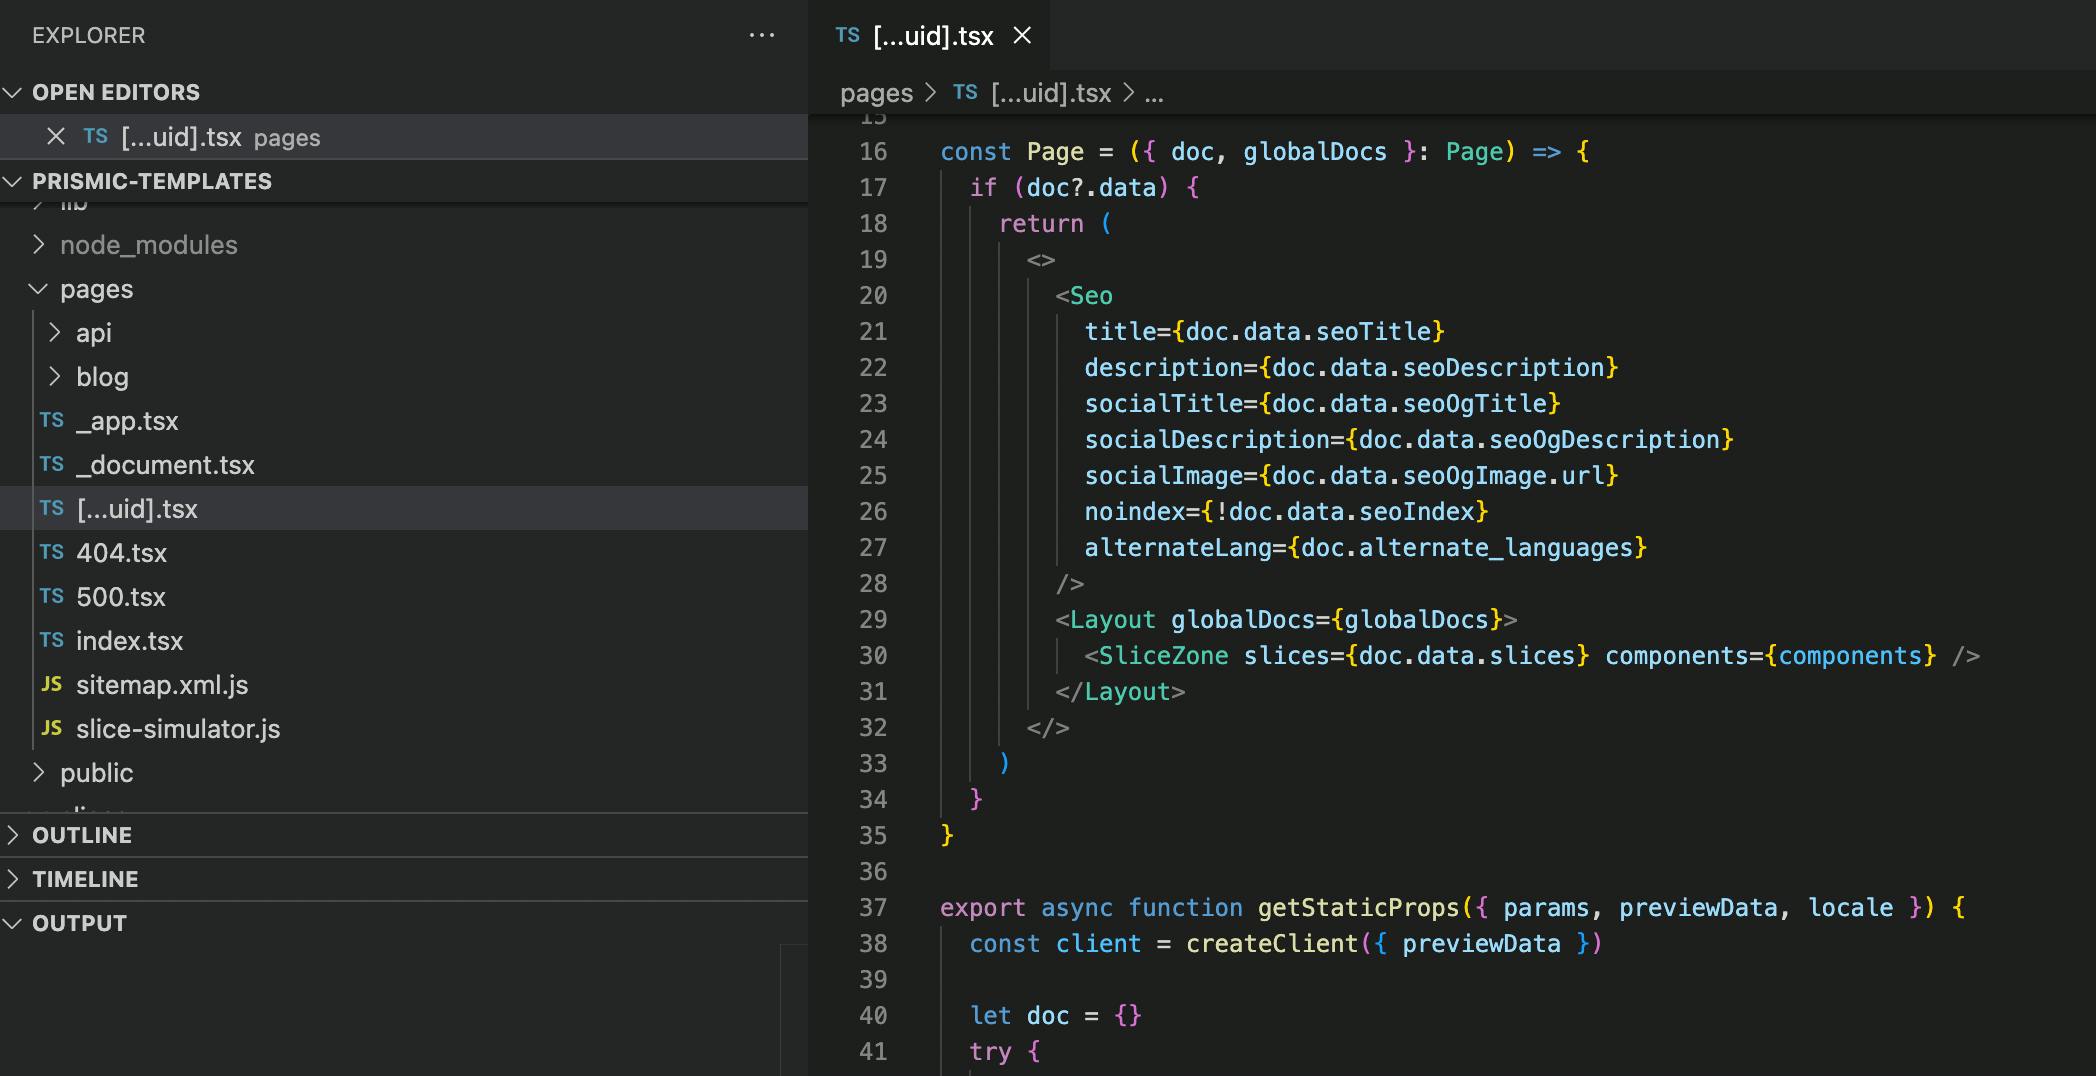The height and width of the screenshot is (1076, 2096).
Task: Click the TS icon next to index.tsx
Action: (x=52, y=641)
